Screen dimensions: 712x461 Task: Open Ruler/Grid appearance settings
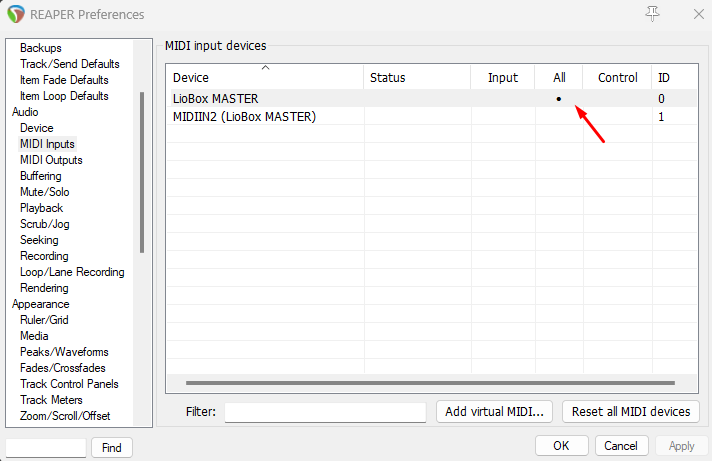[44, 320]
